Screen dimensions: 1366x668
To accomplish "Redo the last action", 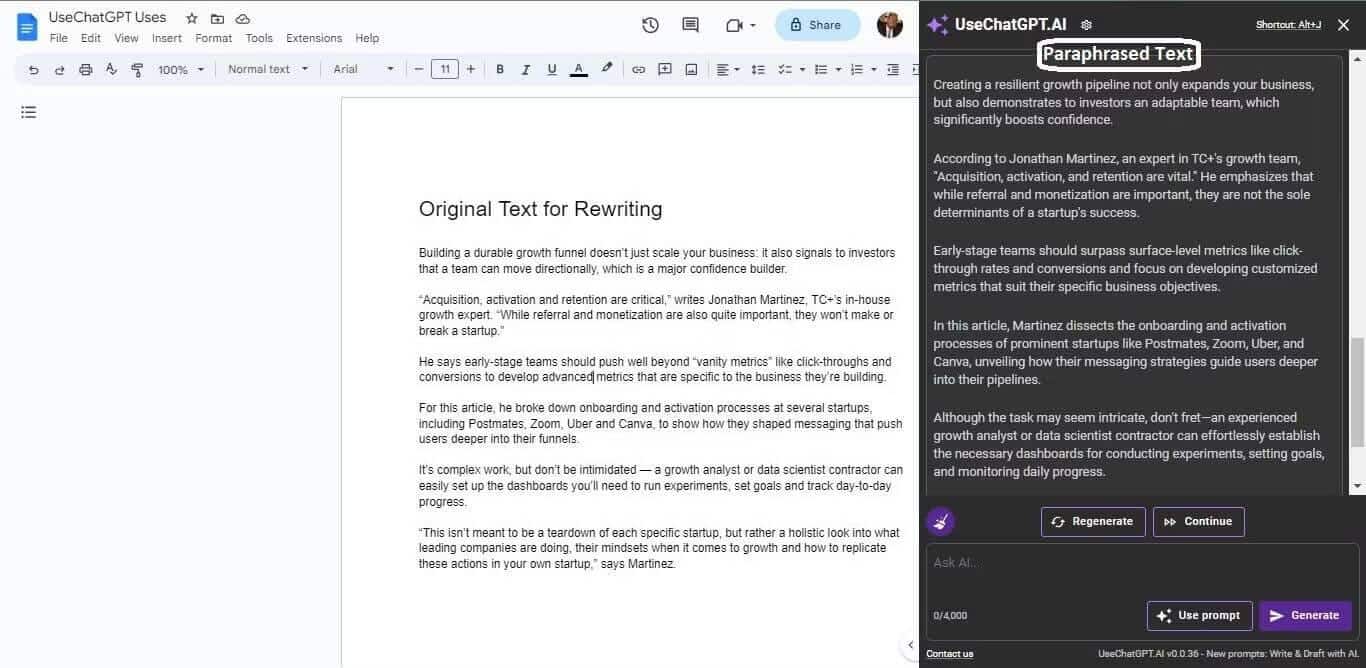I will (59, 69).
